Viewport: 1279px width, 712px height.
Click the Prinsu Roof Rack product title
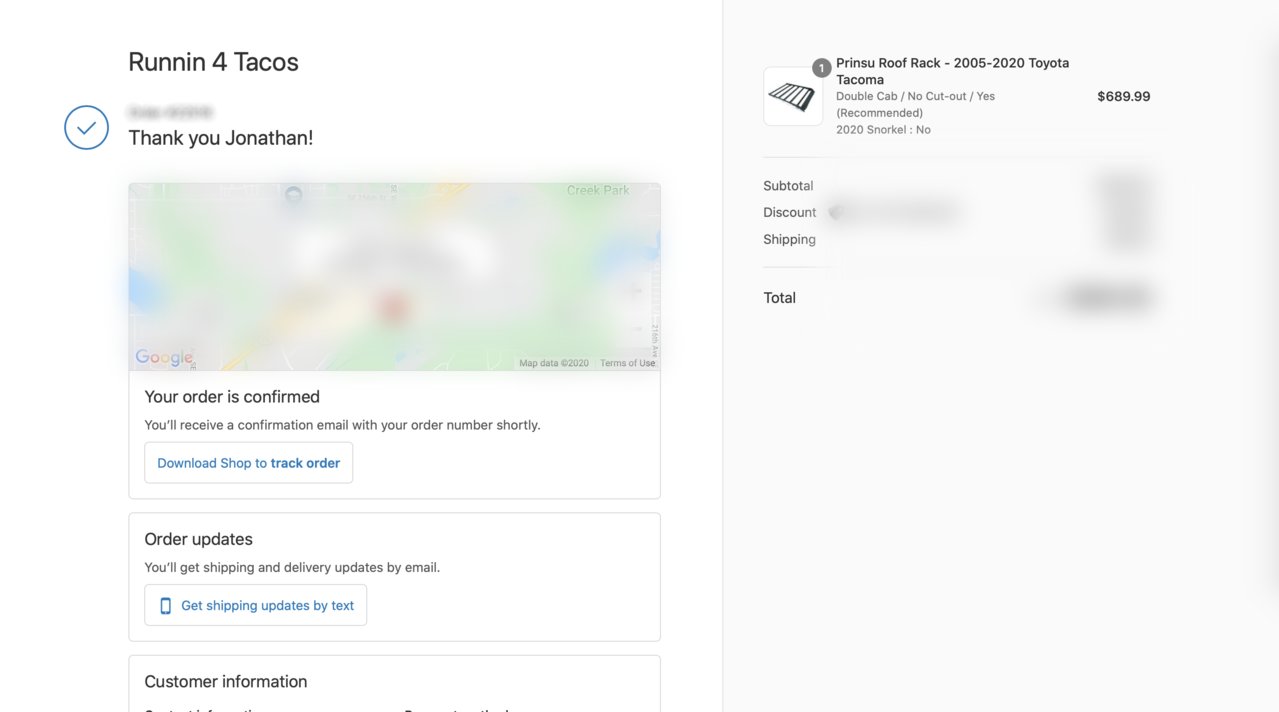click(953, 71)
